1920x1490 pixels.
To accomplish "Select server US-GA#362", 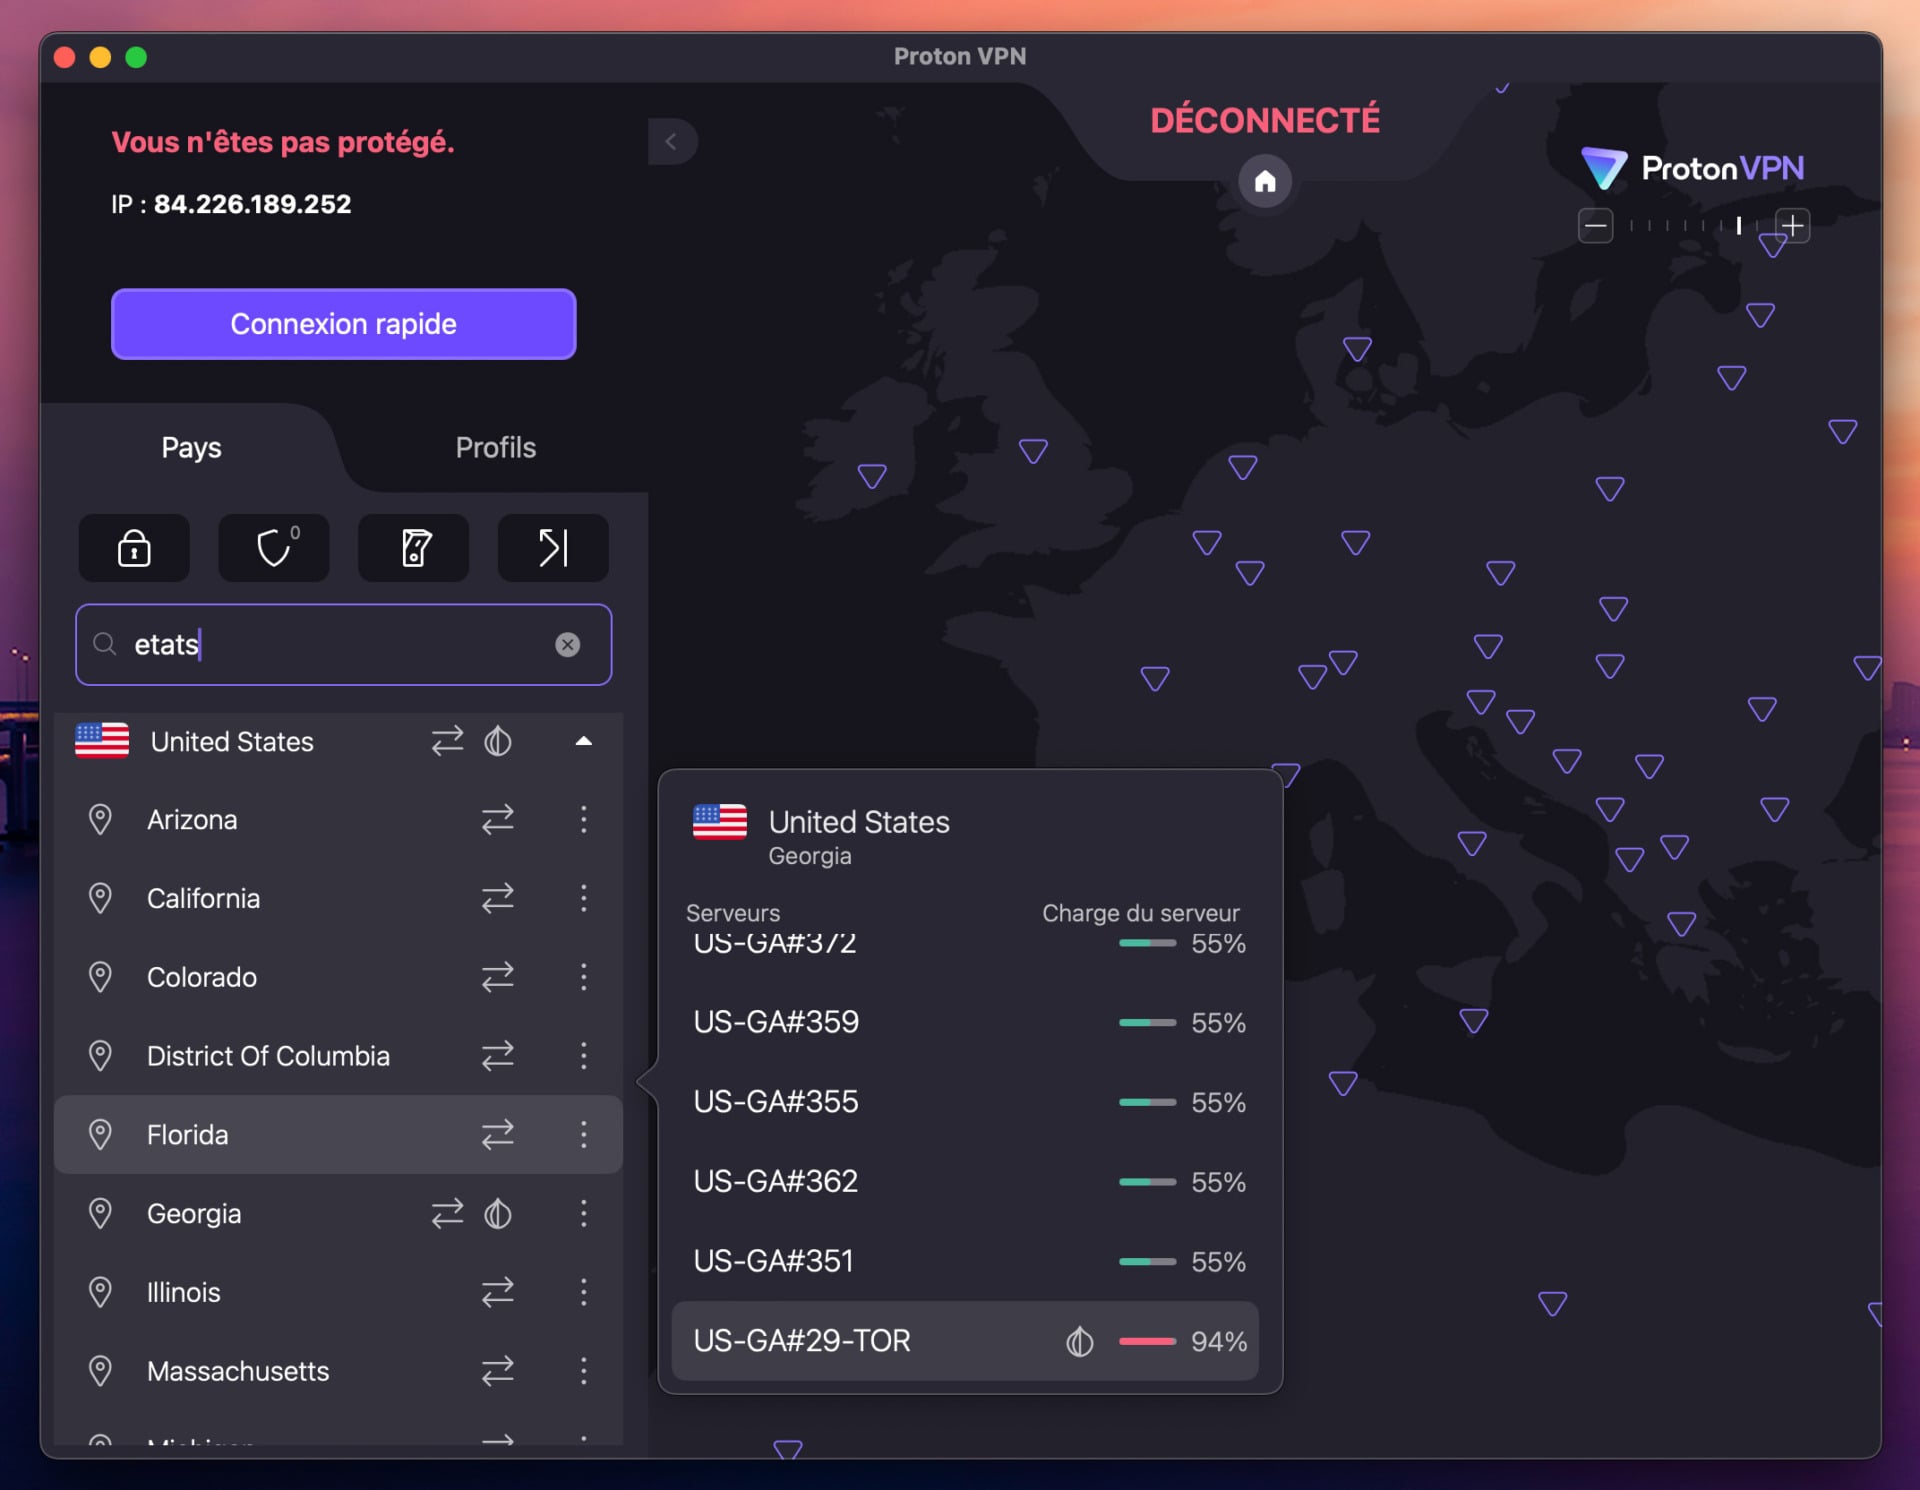I will (x=965, y=1181).
